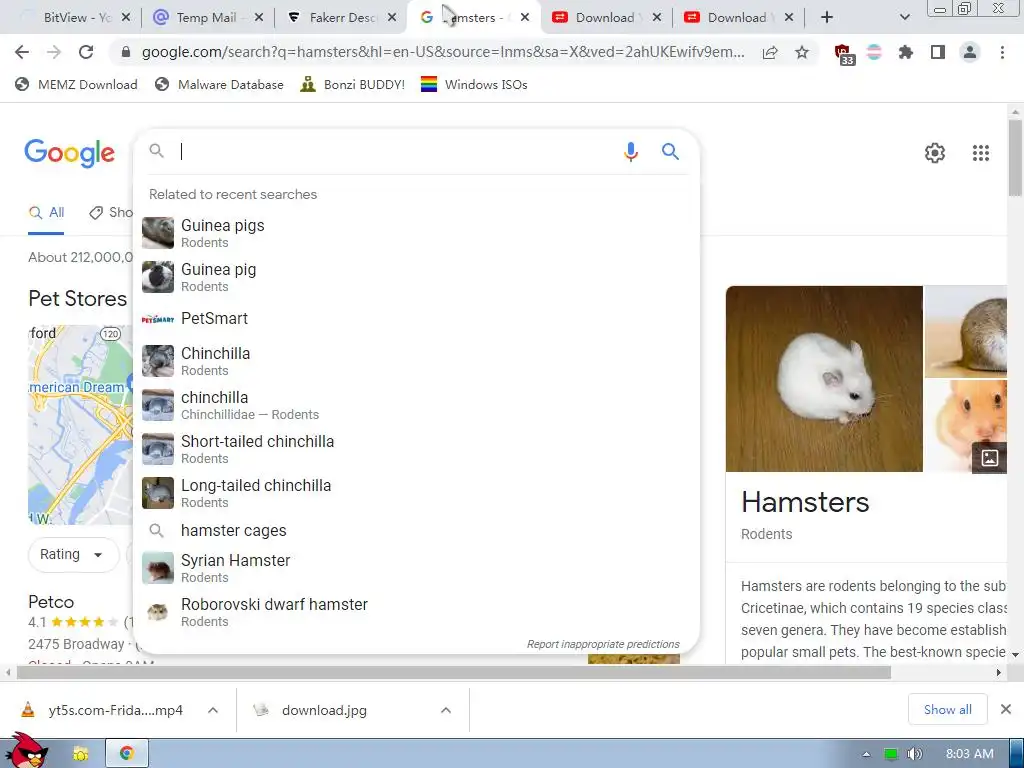Open options for yt5s.com mp4 download
The height and width of the screenshot is (768, 1024).
click(x=213, y=710)
